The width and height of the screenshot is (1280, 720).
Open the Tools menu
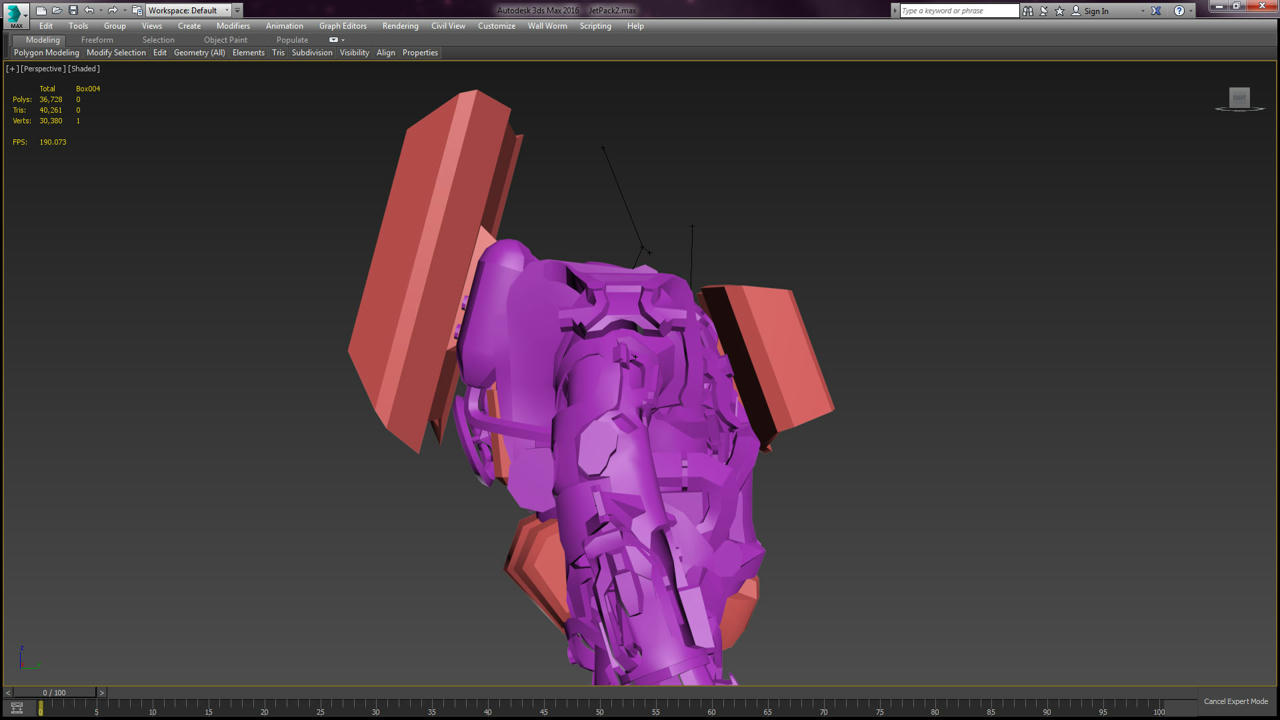pos(78,26)
